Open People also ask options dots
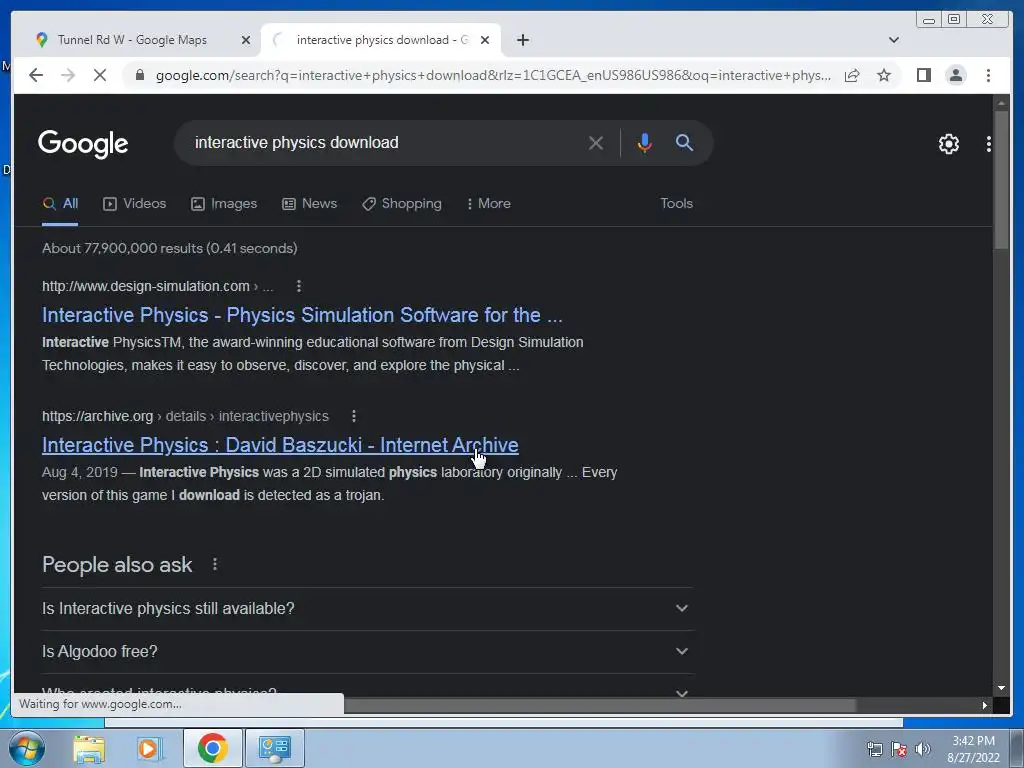The image size is (1024, 768). [215, 564]
